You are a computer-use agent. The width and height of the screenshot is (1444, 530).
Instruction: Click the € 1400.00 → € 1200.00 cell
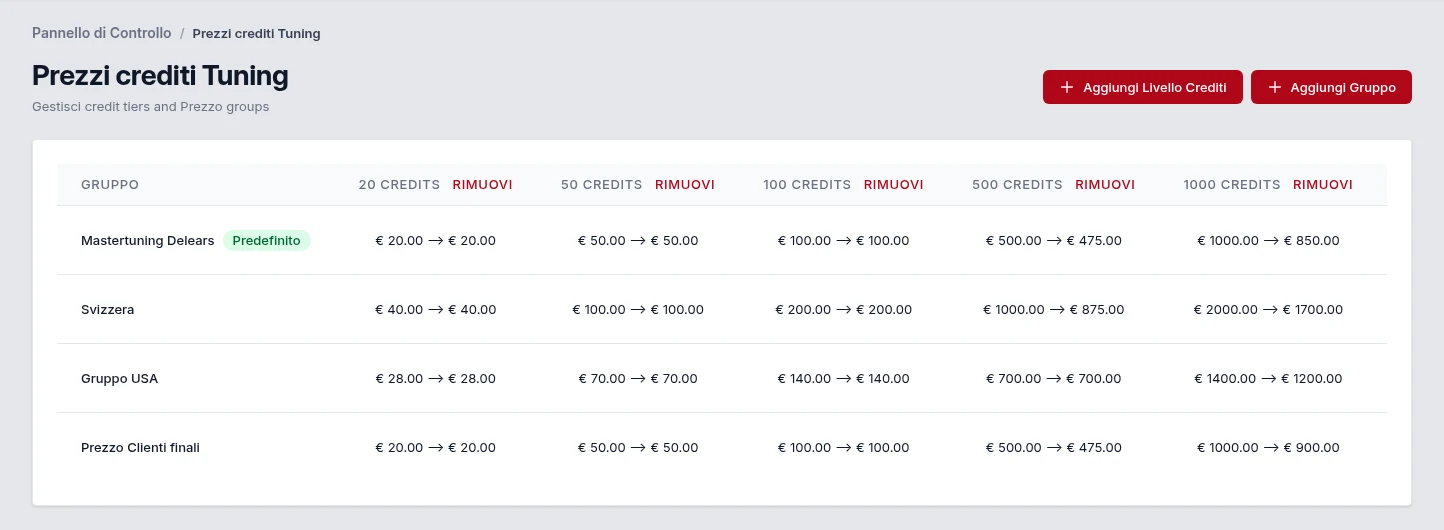pos(1268,379)
